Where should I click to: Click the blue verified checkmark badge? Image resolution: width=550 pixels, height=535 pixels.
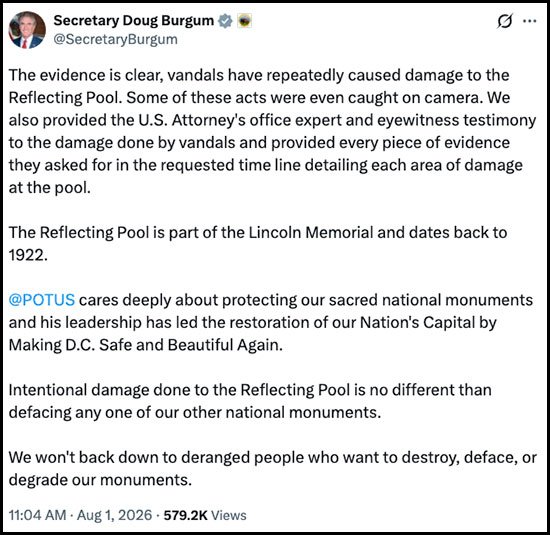click(x=225, y=21)
